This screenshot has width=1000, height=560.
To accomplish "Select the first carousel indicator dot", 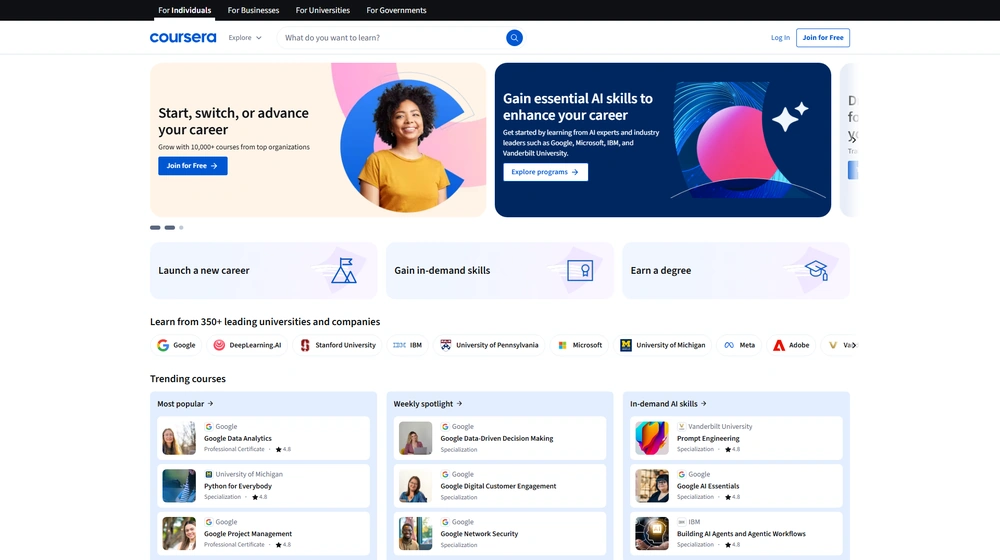I will (155, 228).
